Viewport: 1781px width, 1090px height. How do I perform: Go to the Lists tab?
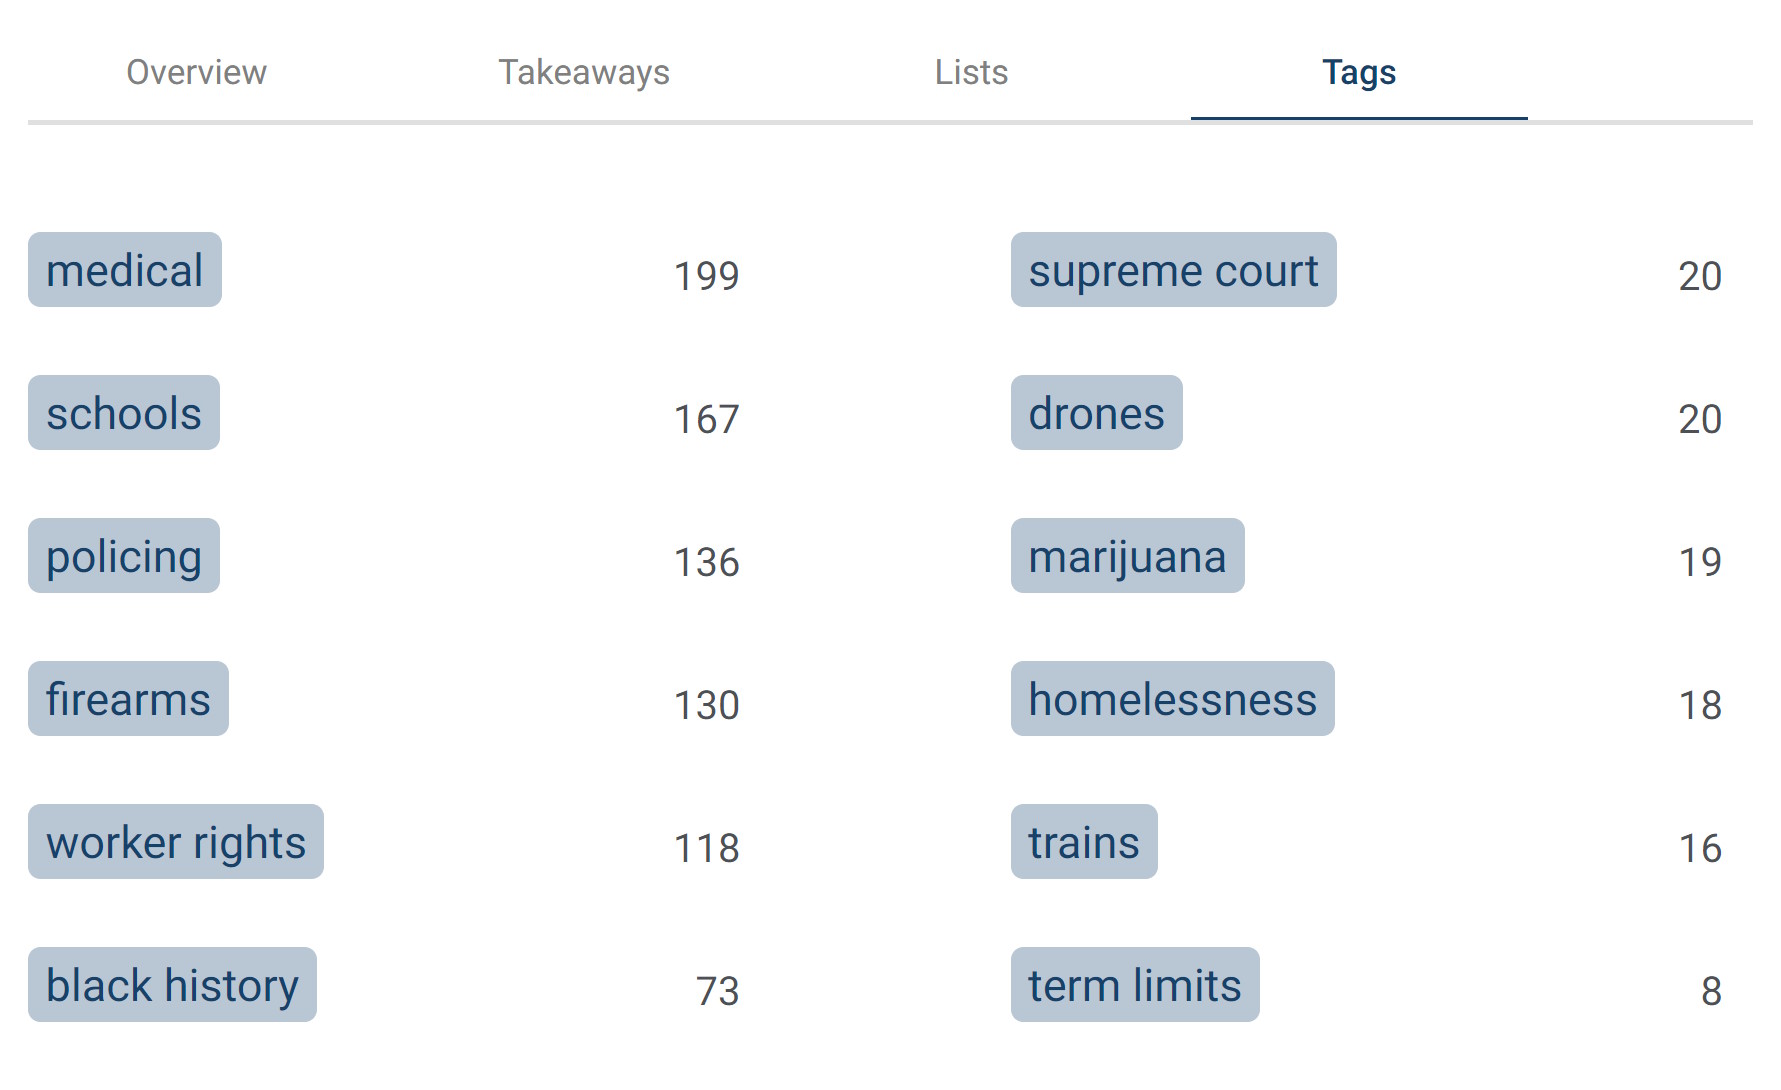[971, 73]
